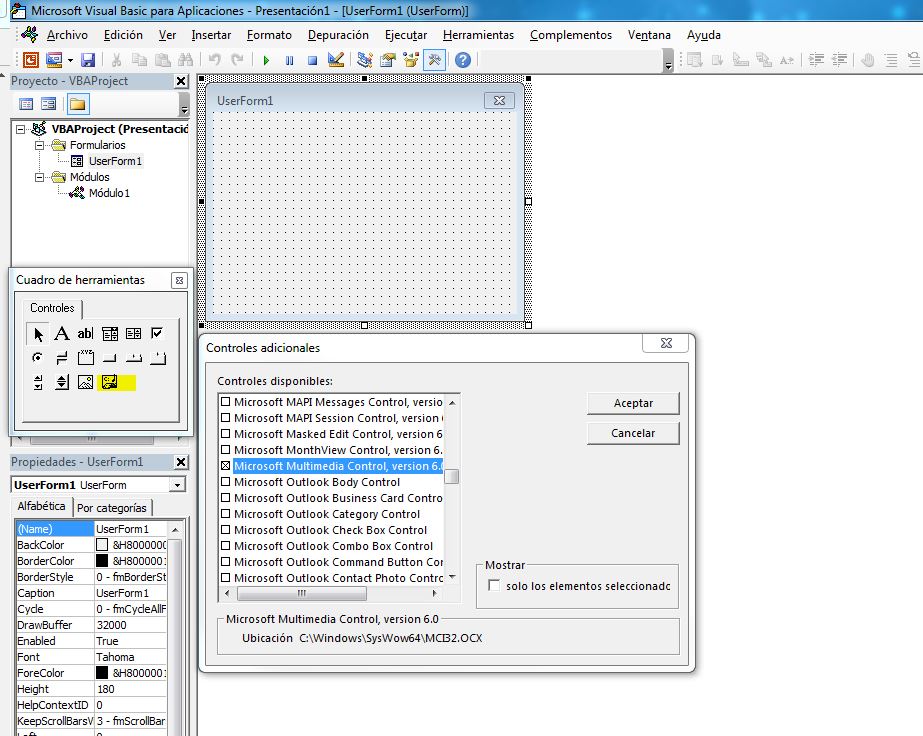Uncheck Microsoft Multimedia Control checkbox
This screenshot has height=736, width=923.
point(225,466)
